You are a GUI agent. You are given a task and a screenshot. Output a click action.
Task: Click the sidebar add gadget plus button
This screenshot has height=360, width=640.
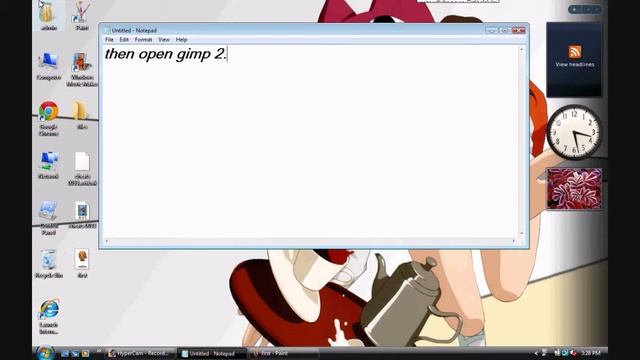(x=574, y=9)
